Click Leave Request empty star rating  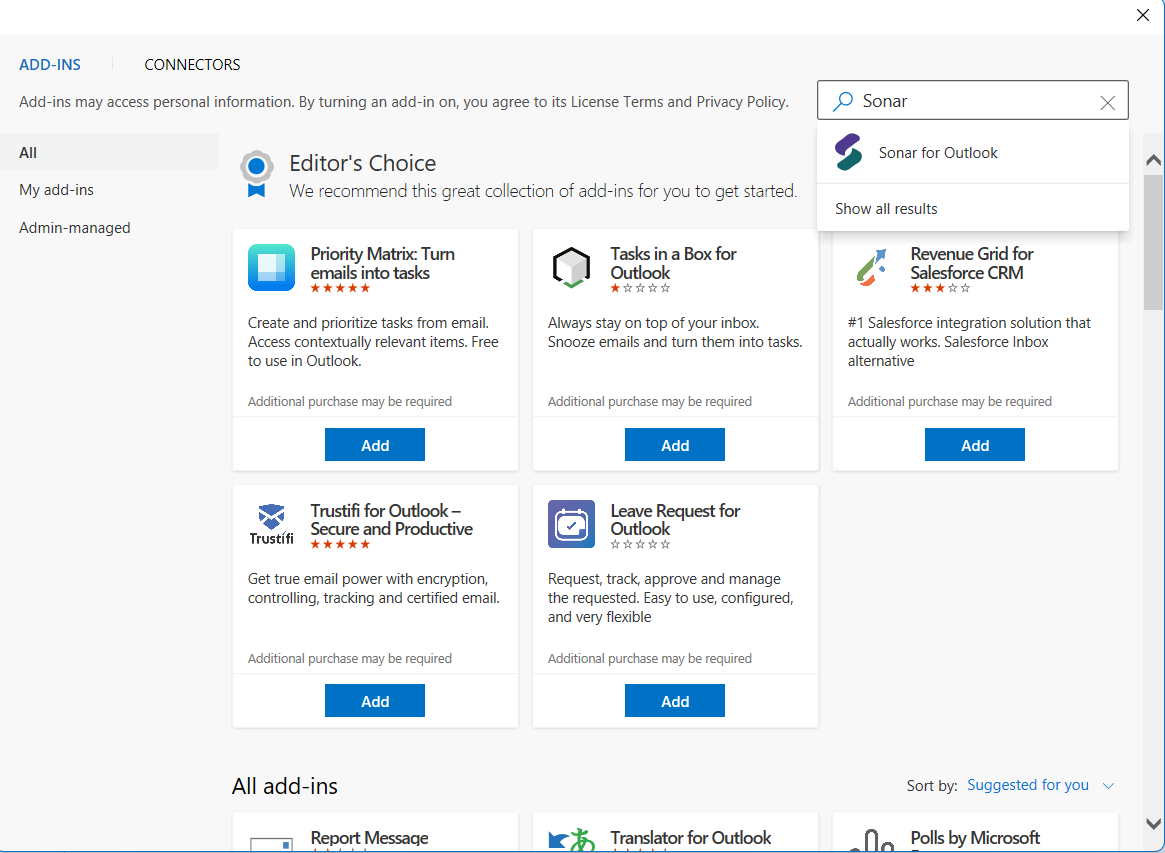pos(640,545)
